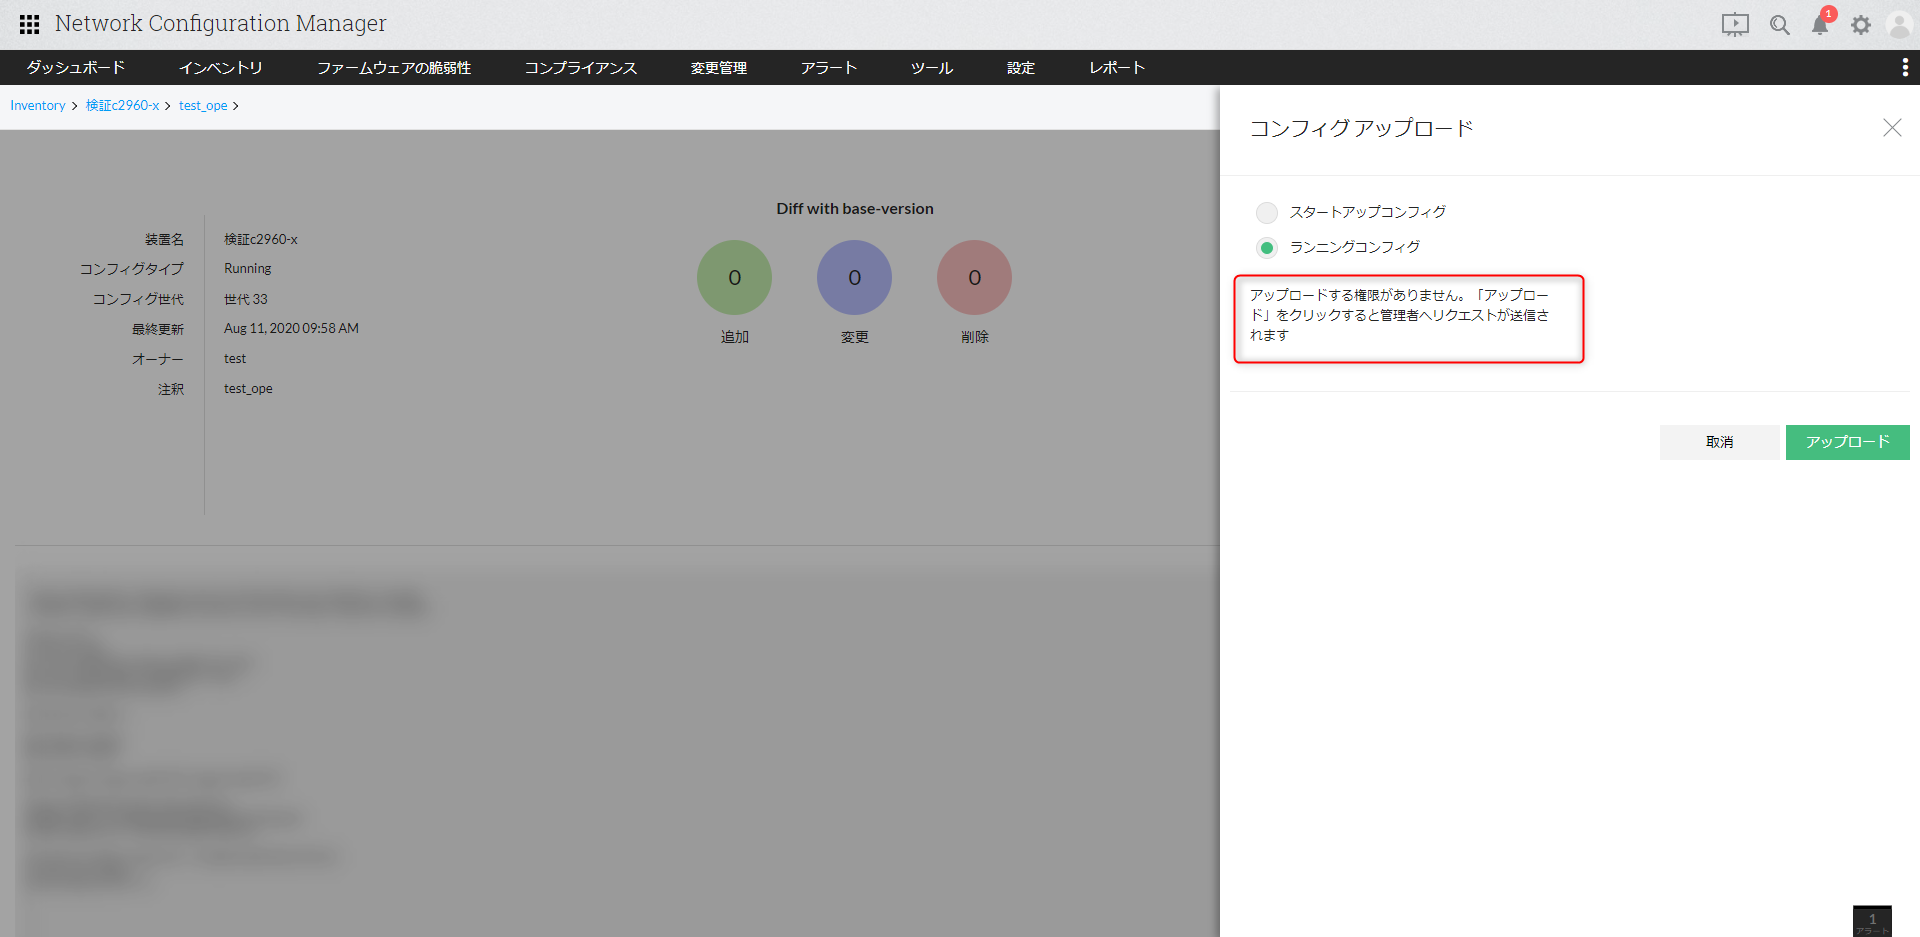
Task: Click the green アップロード button
Action: point(1847,442)
